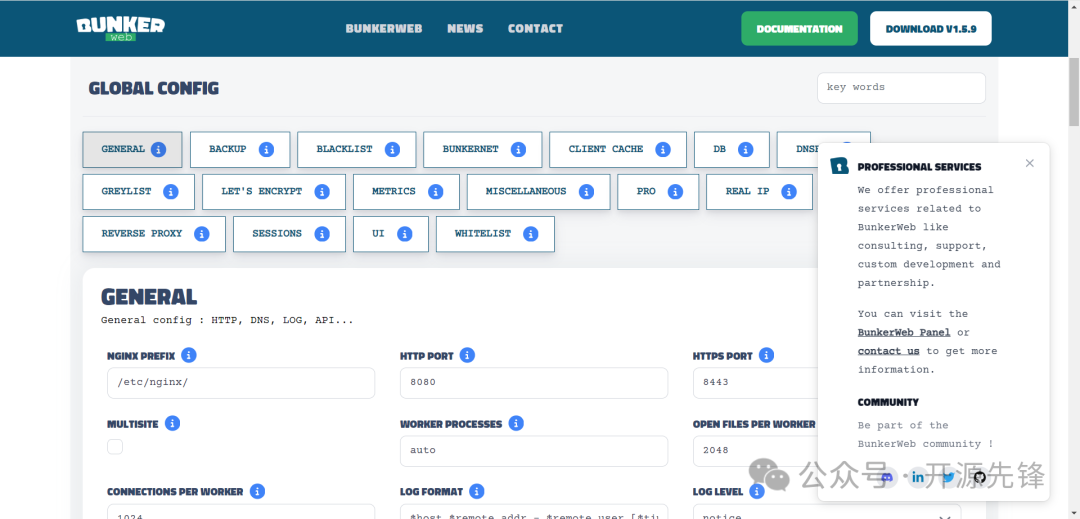
Task: Switch to the METRICS tab
Action: 406,191
